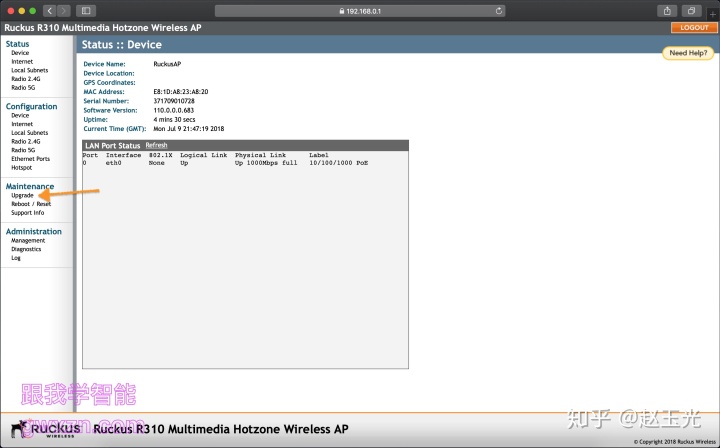Viewport: 720px width, 448px height.
Task: Open Hotspot configuration page
Action: 22,168
